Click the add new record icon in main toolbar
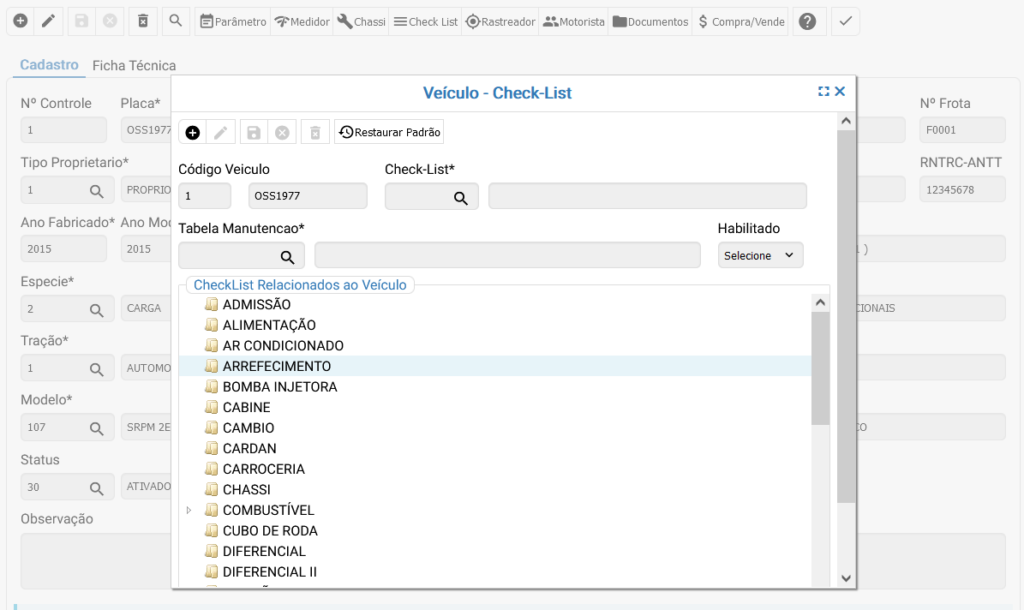The width and height of the screenshot is (1024, 610). click(x=20, y=21)
